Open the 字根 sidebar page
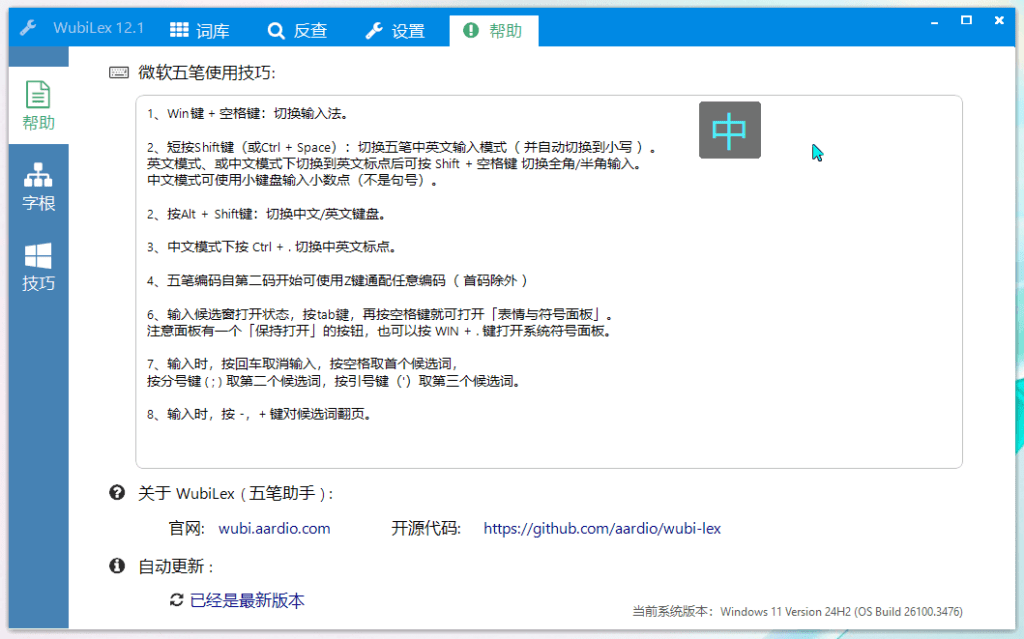The image size is (1024, 639). [39, 186]
